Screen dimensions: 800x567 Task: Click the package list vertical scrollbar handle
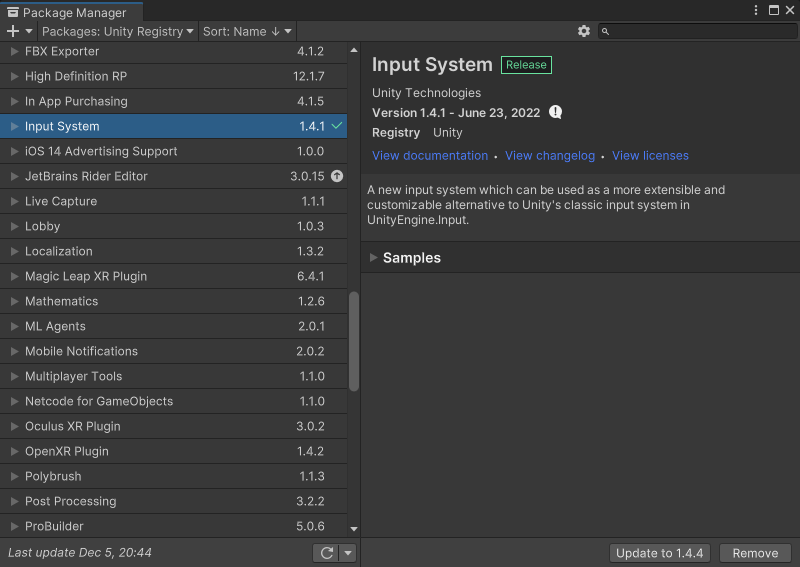pos(354,341)
